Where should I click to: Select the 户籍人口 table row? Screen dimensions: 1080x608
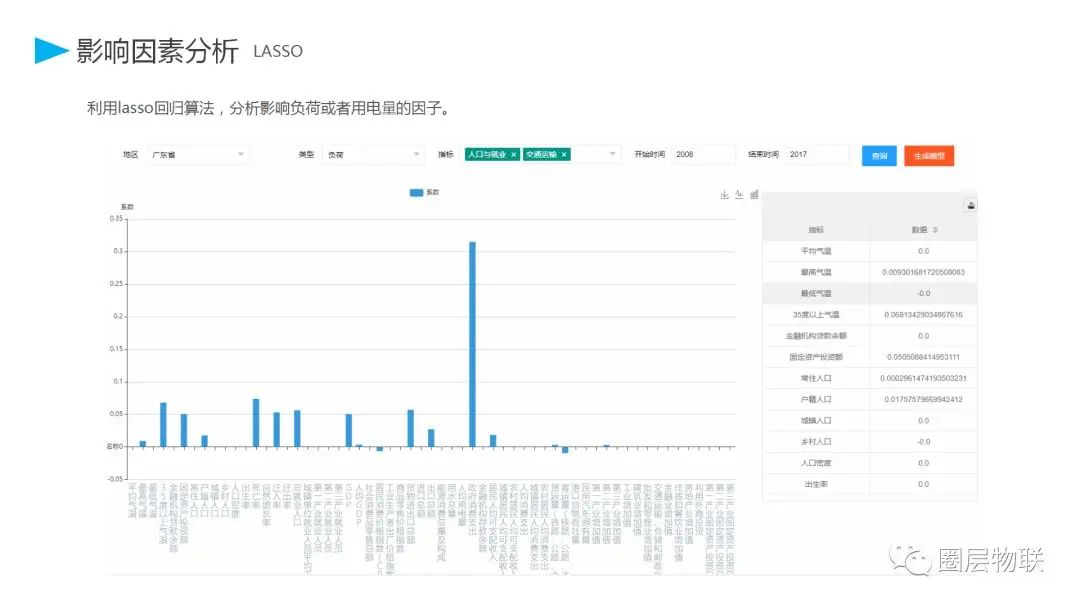[869, 399]
